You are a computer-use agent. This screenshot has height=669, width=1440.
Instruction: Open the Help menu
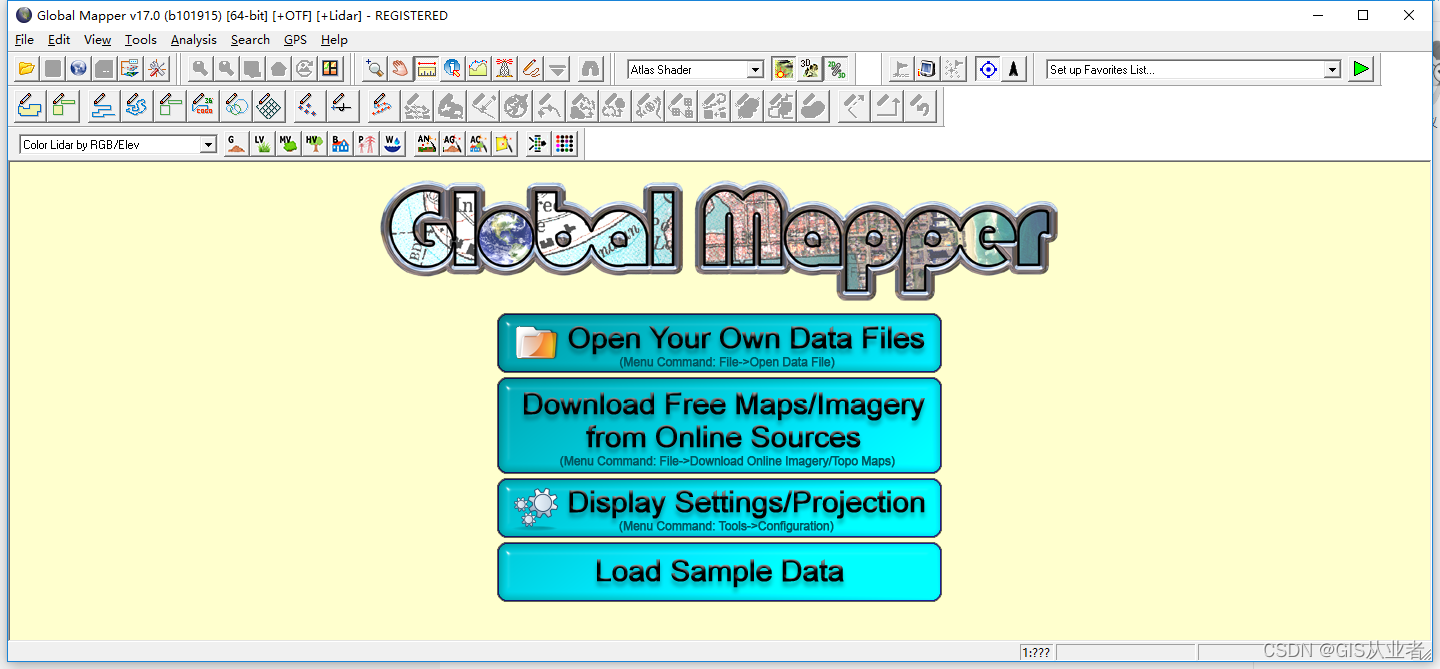click(x=334, y=40)
